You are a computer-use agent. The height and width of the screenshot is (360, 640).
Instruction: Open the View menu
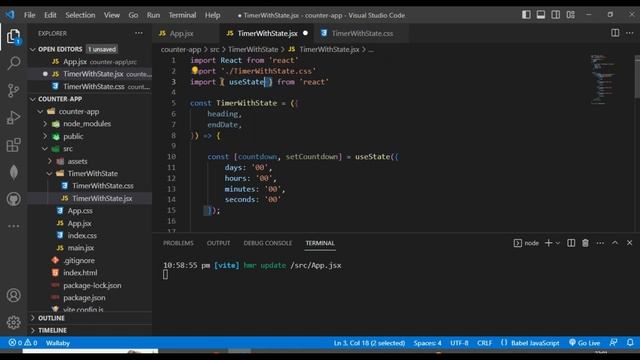coord(111,15)
